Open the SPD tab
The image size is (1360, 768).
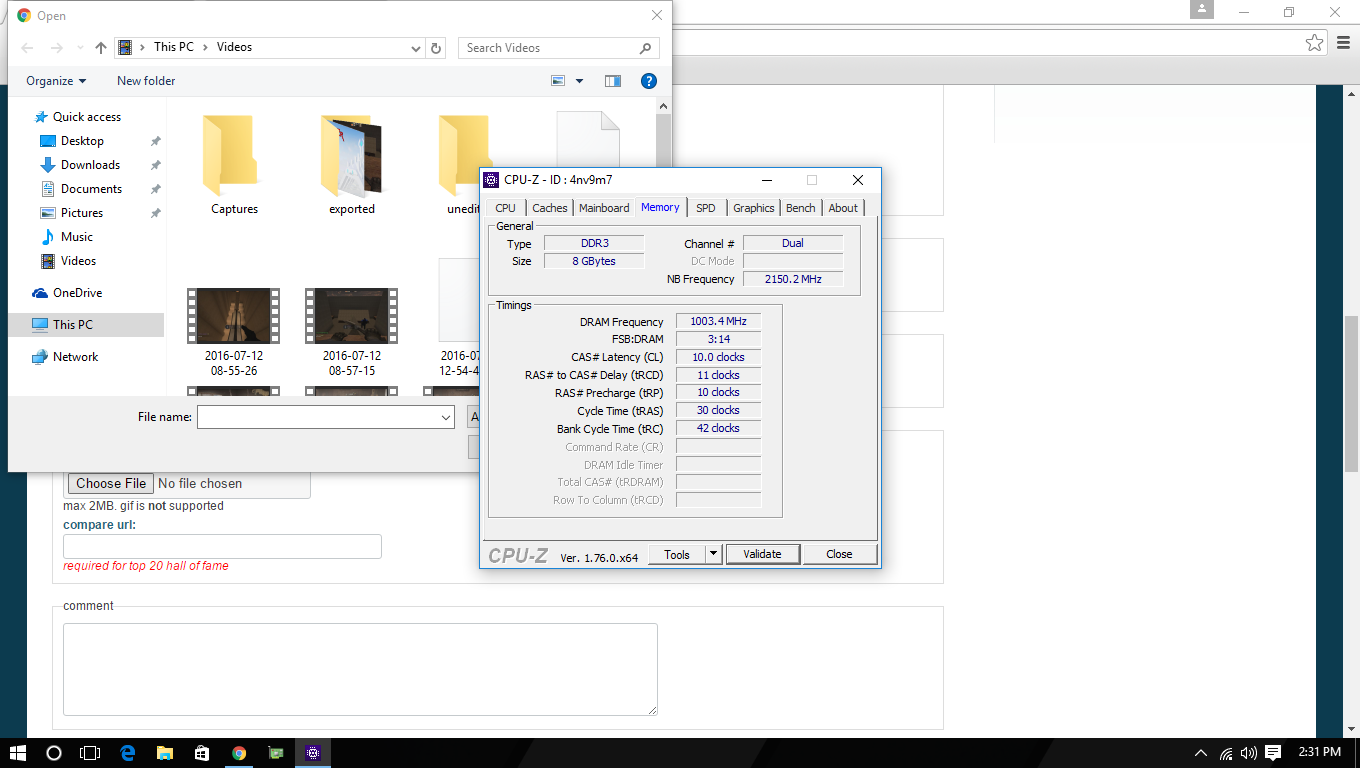click(706, 208)
